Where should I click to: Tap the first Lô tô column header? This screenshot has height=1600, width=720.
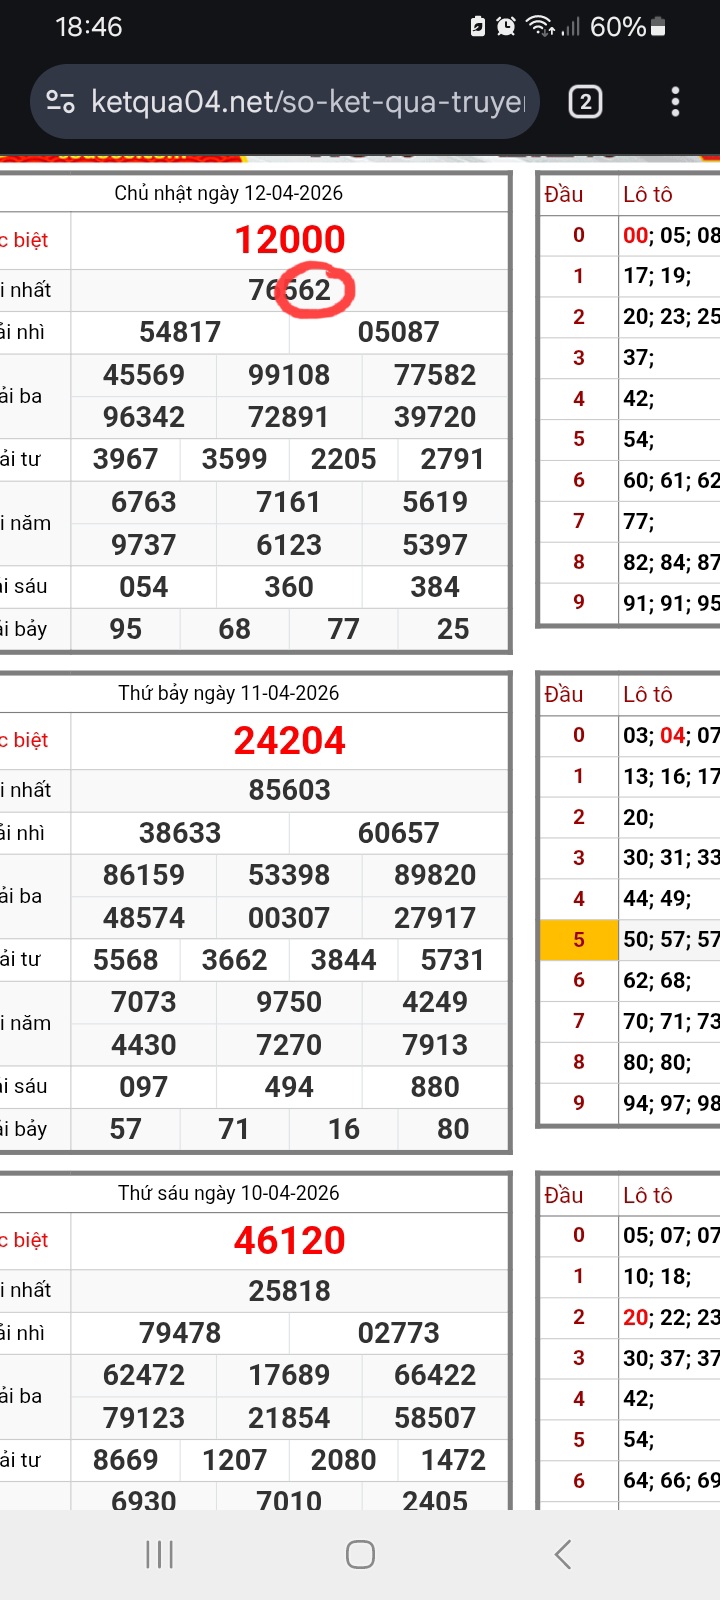pos(648,194)
